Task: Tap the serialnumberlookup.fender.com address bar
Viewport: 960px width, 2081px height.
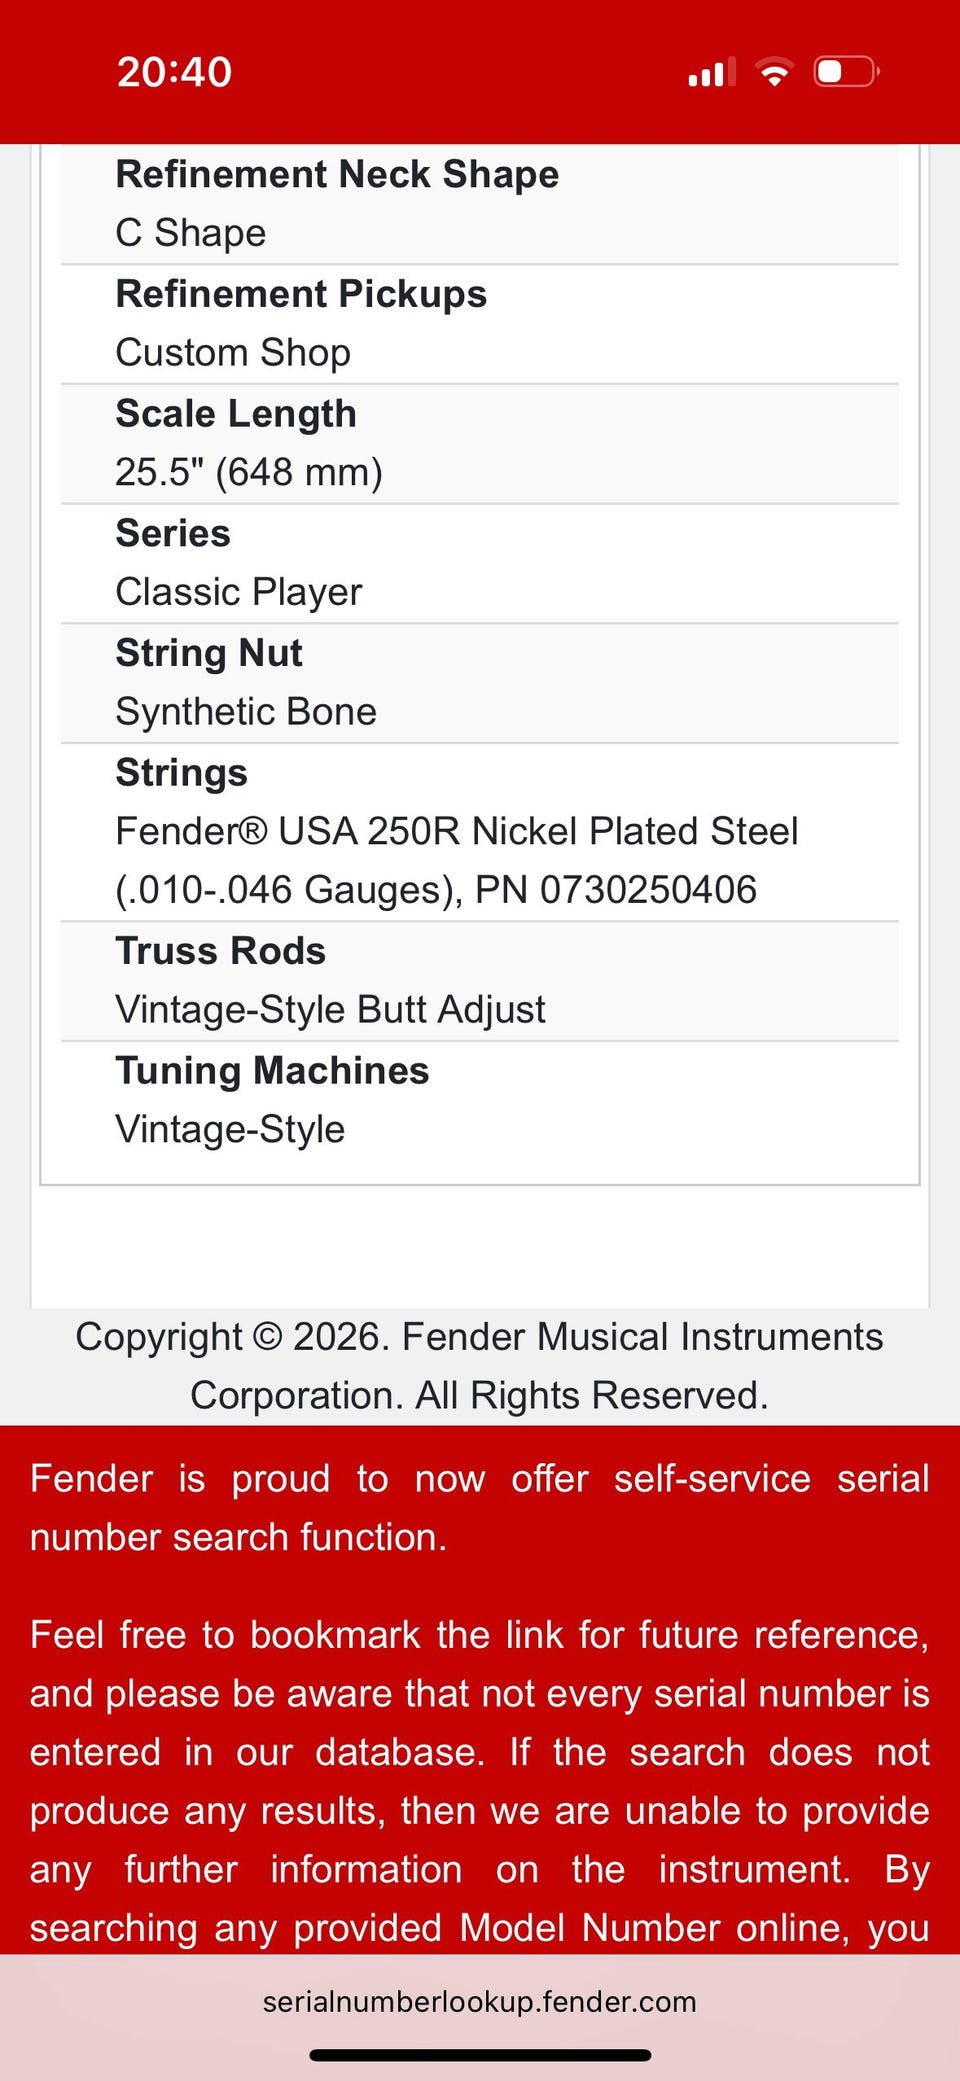Action: point(480,2001)
